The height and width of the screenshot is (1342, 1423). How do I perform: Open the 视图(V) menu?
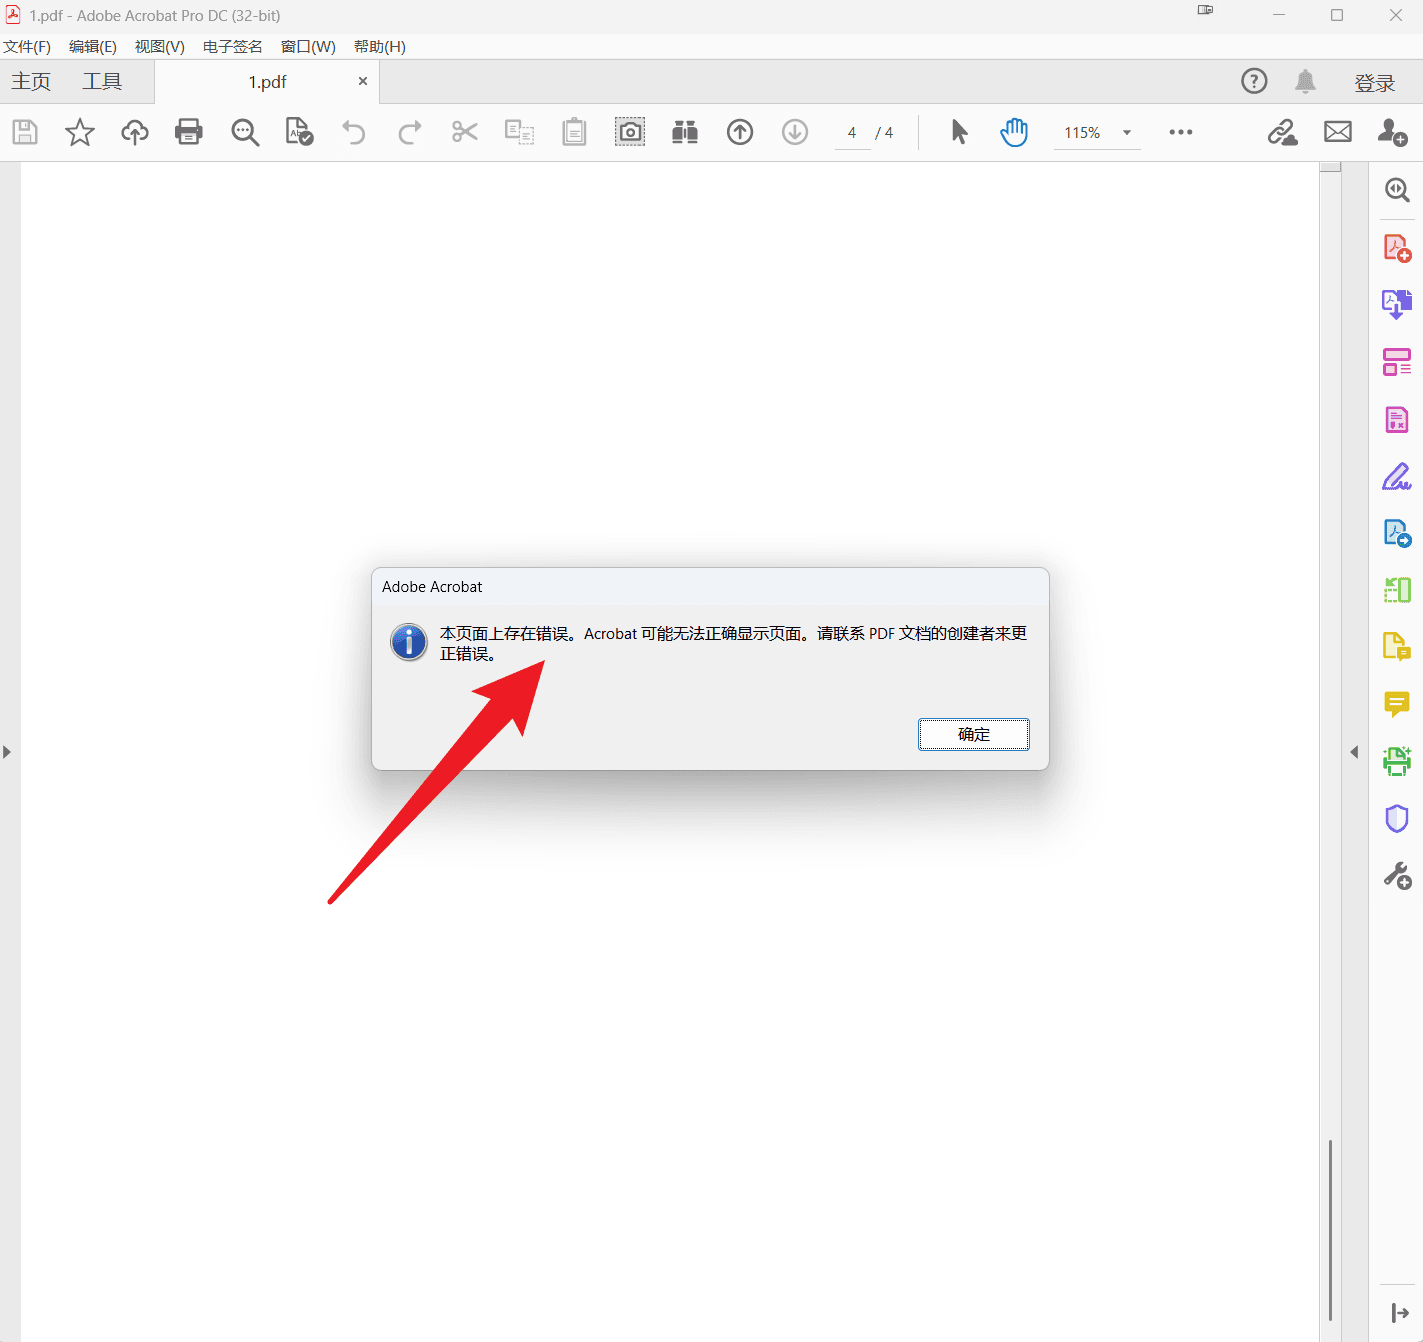click(160, 47)
